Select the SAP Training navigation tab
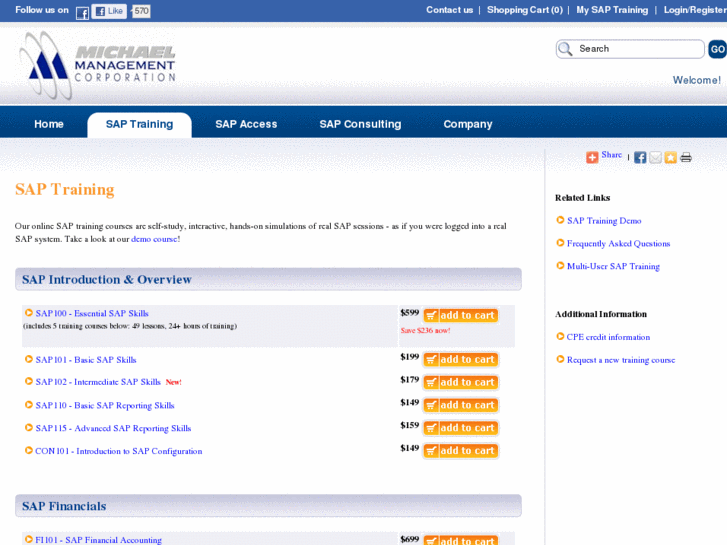This screenshot has height=545, width=727. click(x=140, y=124)
